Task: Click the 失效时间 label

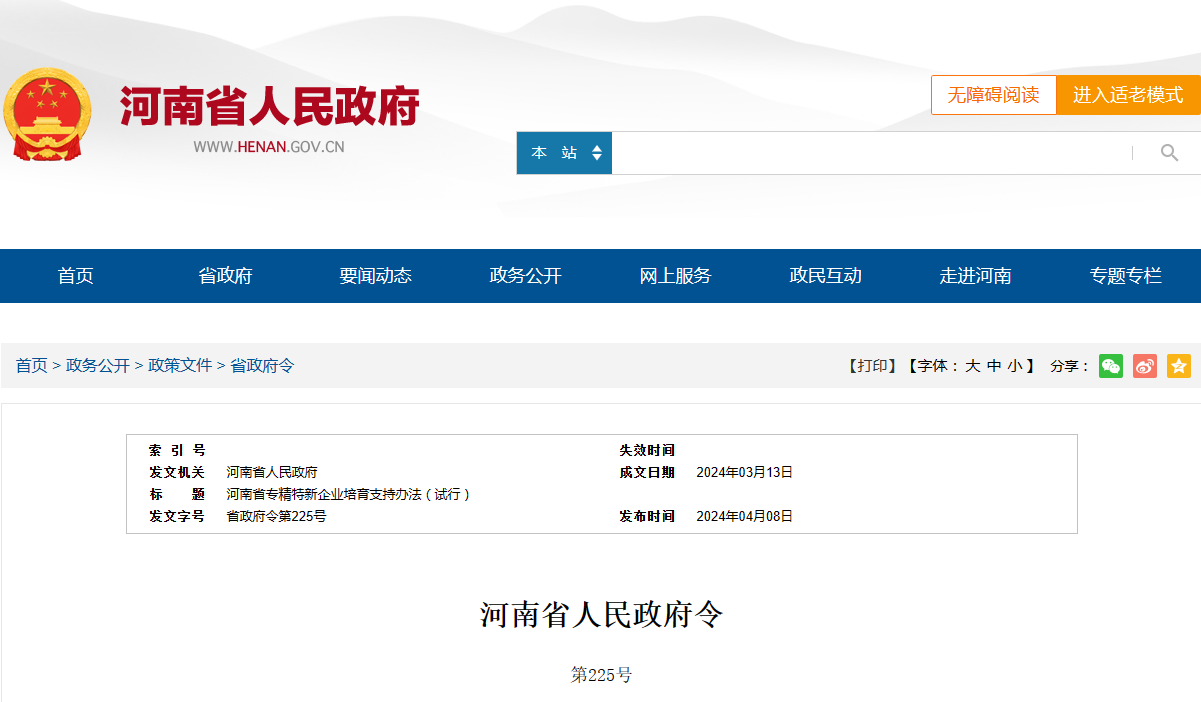Action: pyautogui.click(x=647, y=450)
